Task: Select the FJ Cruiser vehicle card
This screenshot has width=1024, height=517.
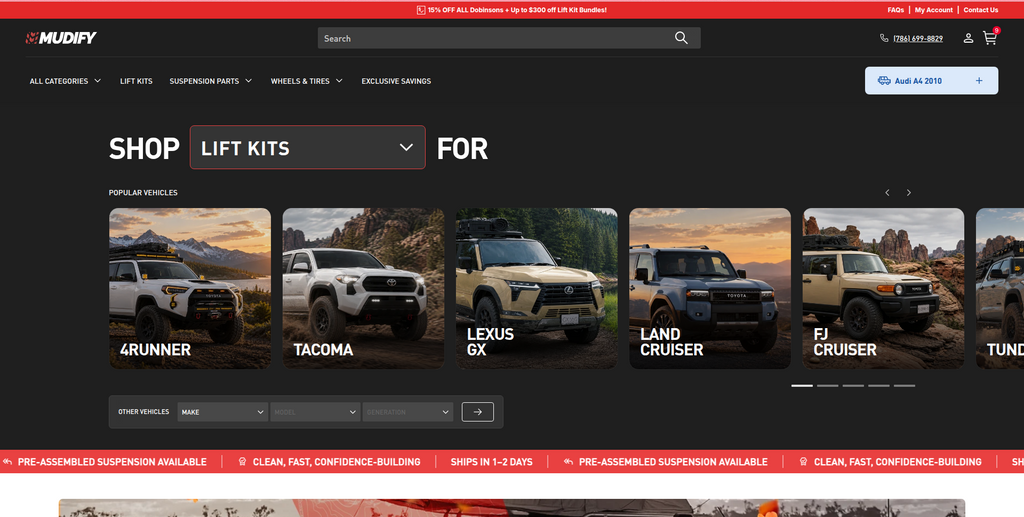Action: 883,289
